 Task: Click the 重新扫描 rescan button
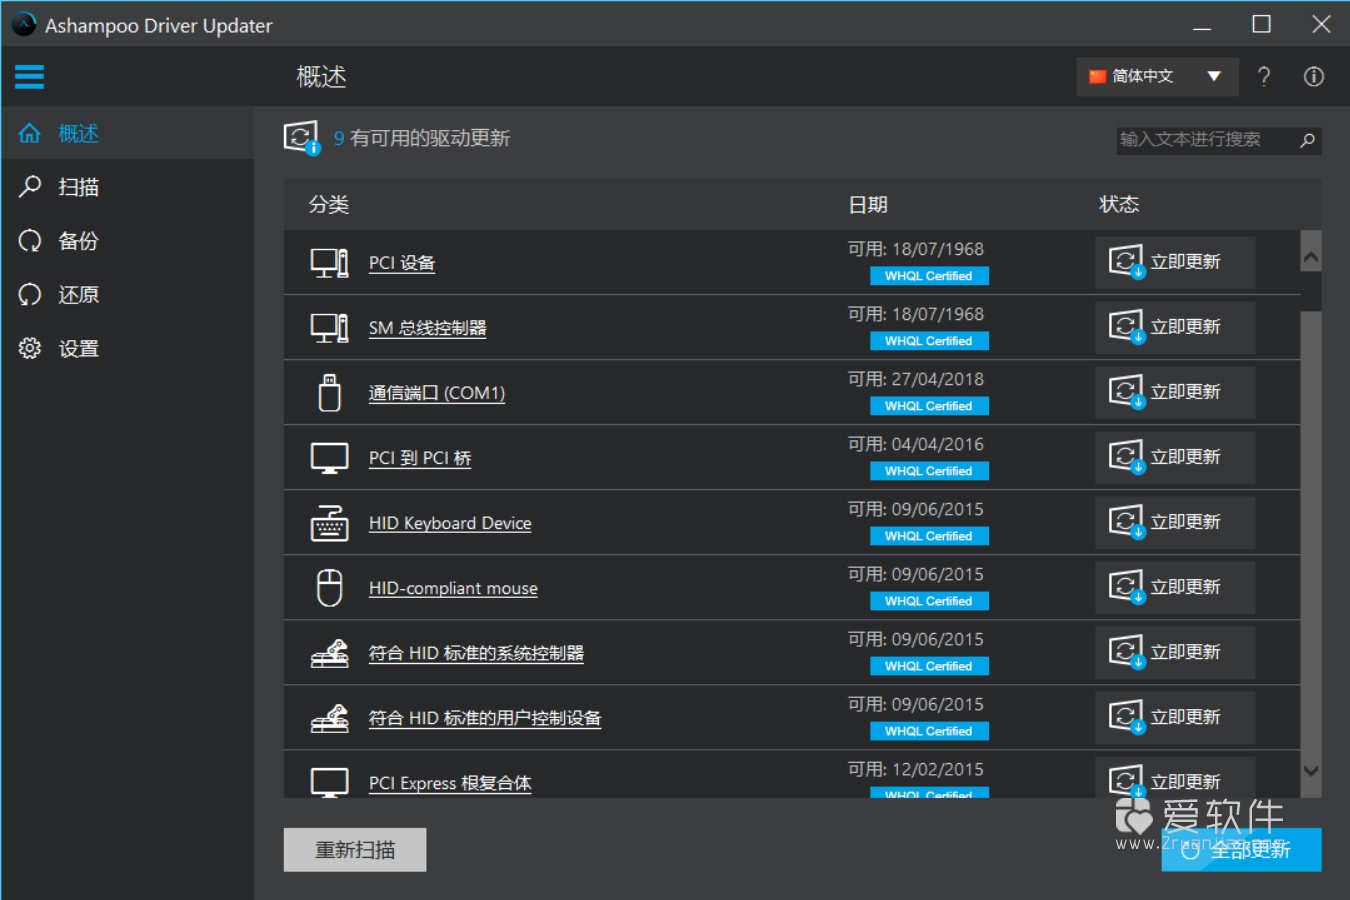355,848
